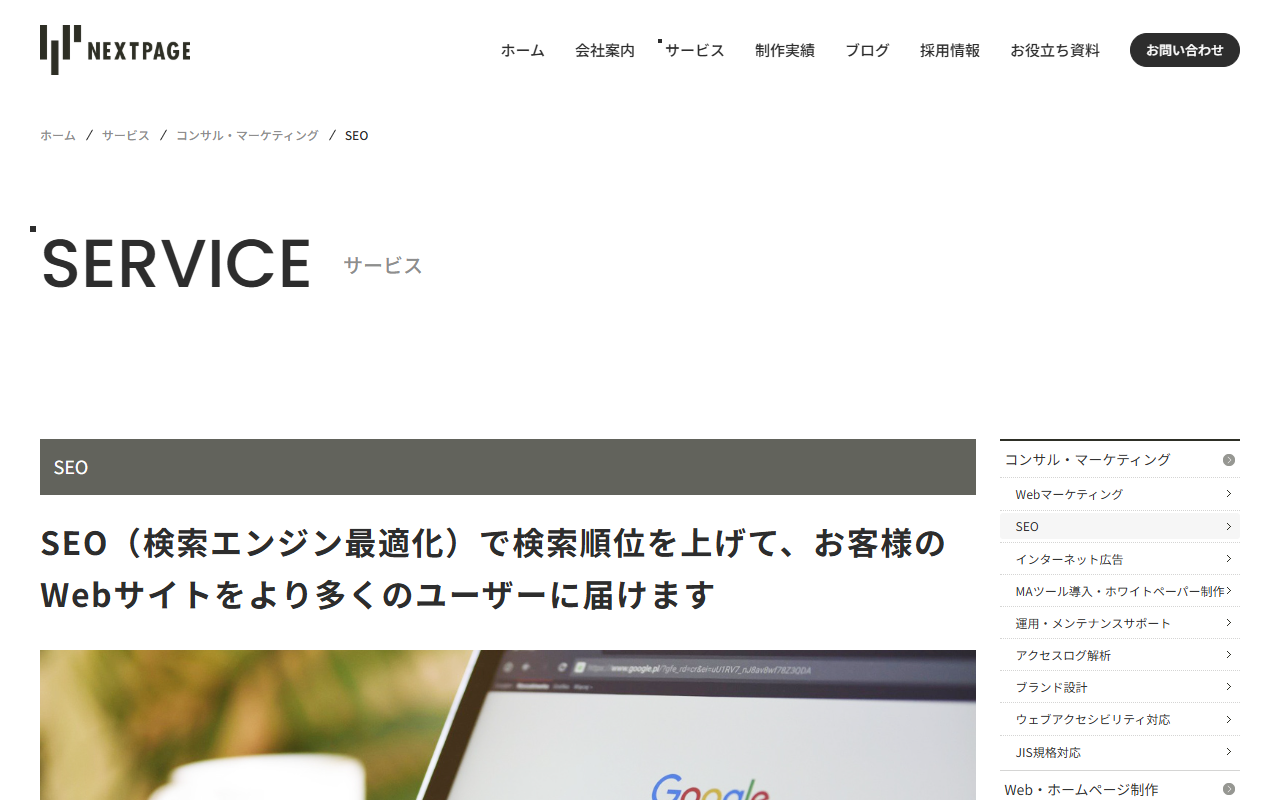1280x800 pixels.
Task: Click the chevron next to インターネット広告
Action: (x=1228, y=558)
